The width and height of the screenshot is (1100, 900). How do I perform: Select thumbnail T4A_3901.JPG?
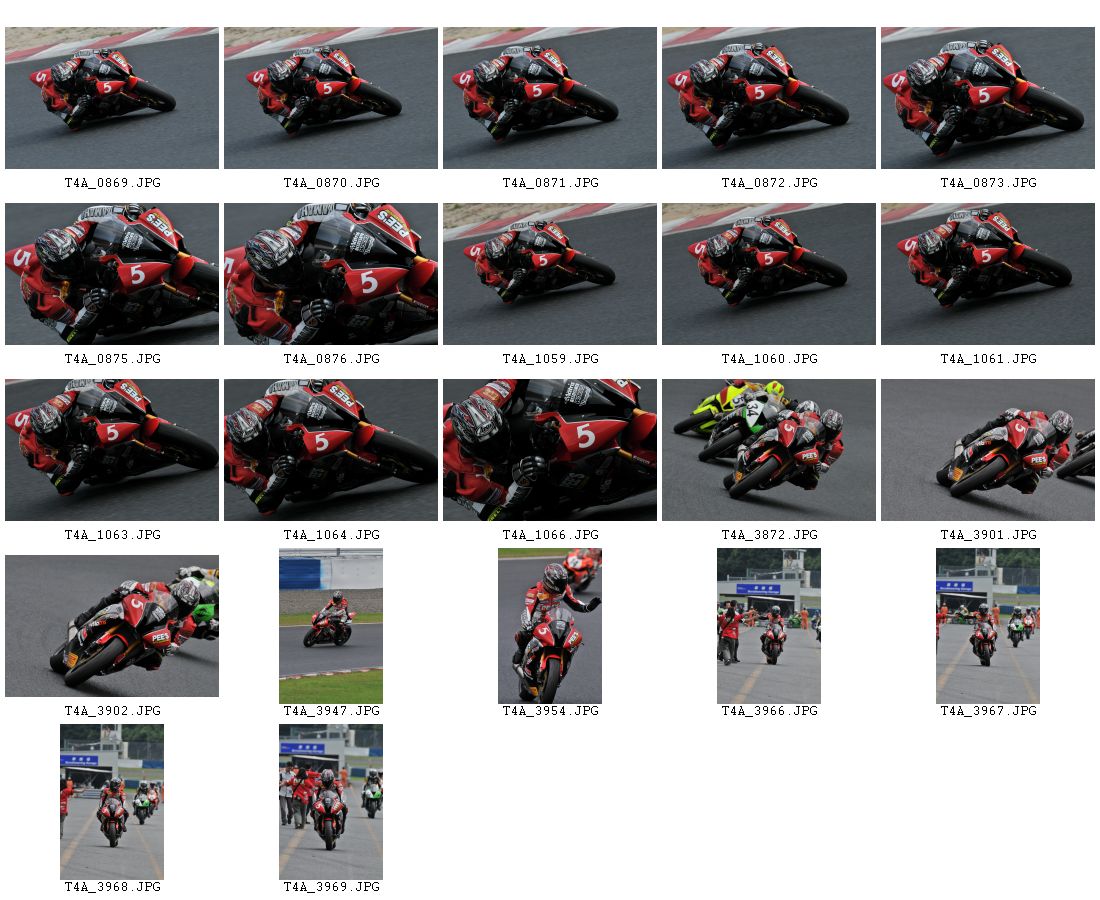tap(987, 450)
